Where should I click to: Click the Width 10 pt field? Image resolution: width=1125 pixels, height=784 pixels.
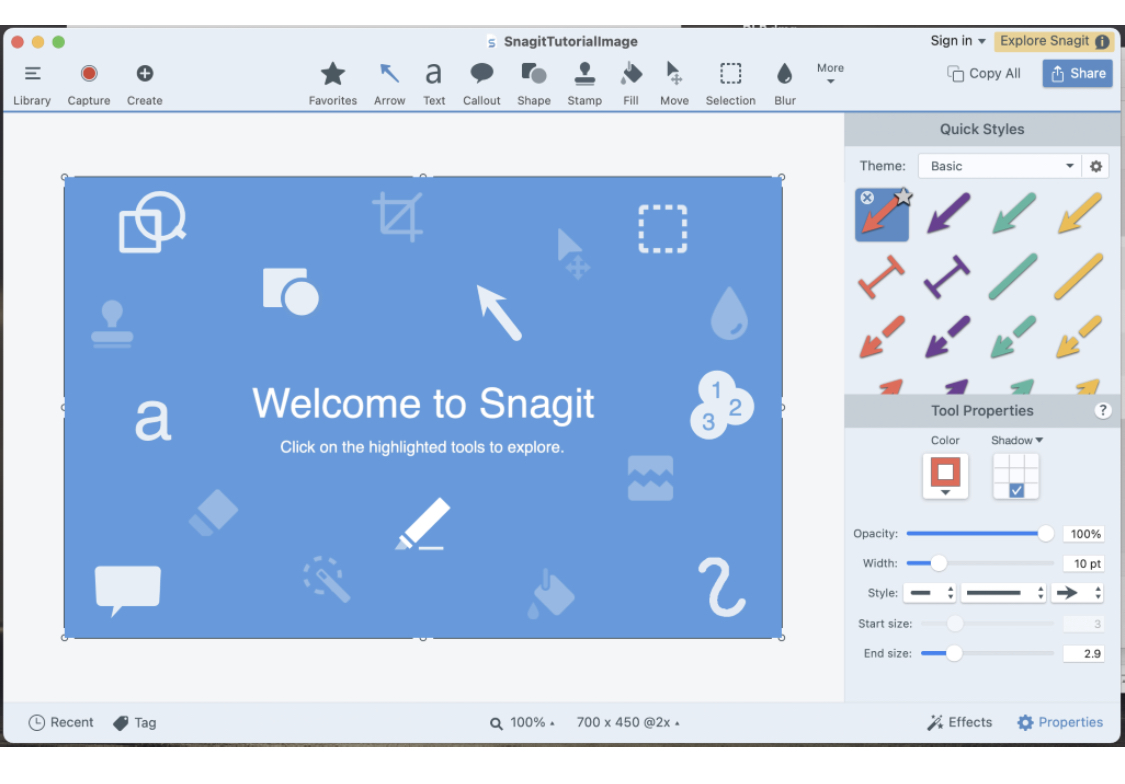1083,564
